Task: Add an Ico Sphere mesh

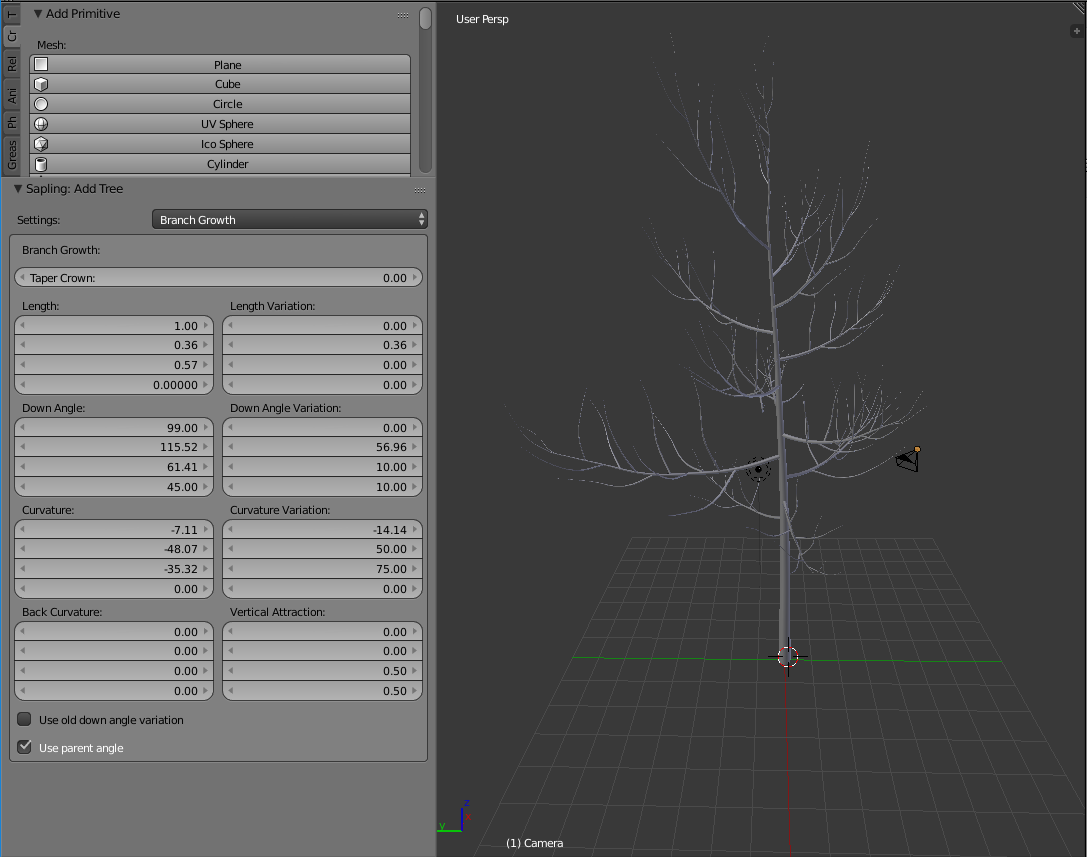Action: pyautogui.click(x=220, y=144)
